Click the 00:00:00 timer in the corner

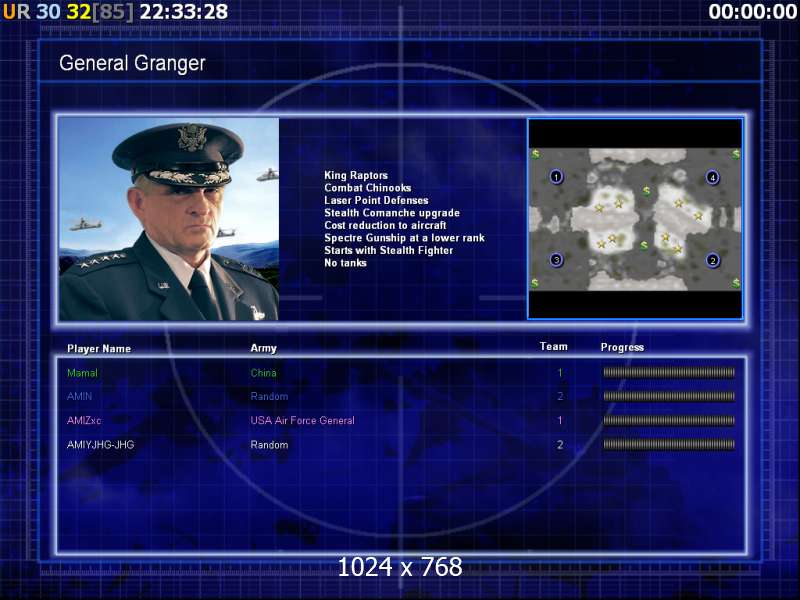[x=753, y=12]
